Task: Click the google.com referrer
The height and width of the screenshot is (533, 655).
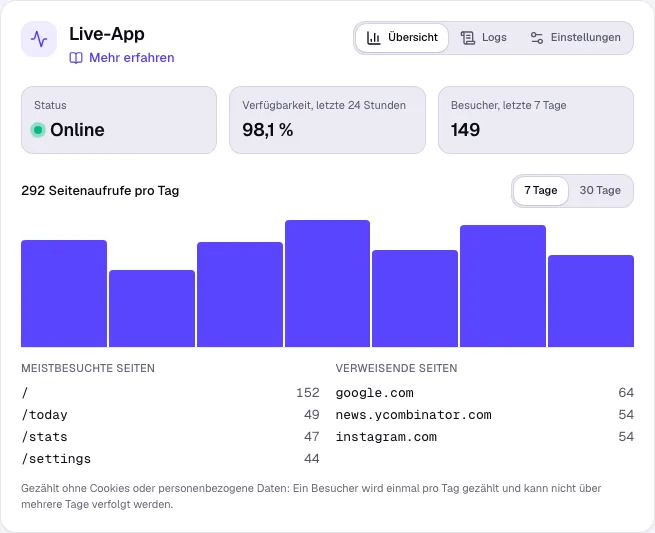Action: [x=375, y=393]
